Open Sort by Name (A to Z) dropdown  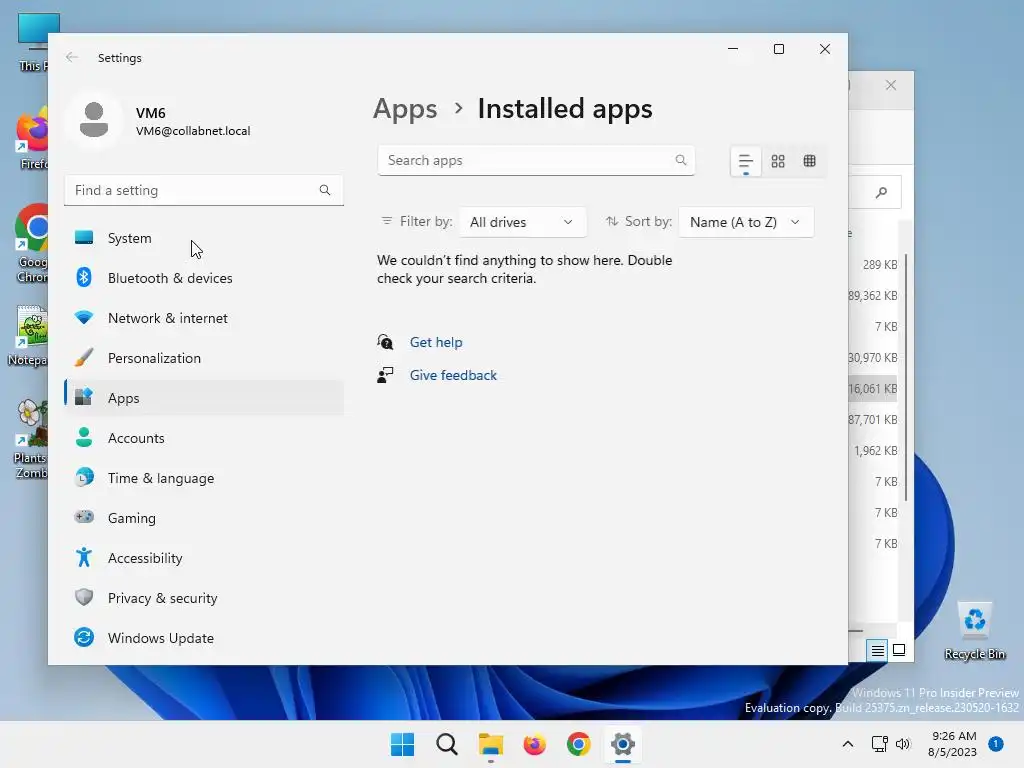[746, 222]
